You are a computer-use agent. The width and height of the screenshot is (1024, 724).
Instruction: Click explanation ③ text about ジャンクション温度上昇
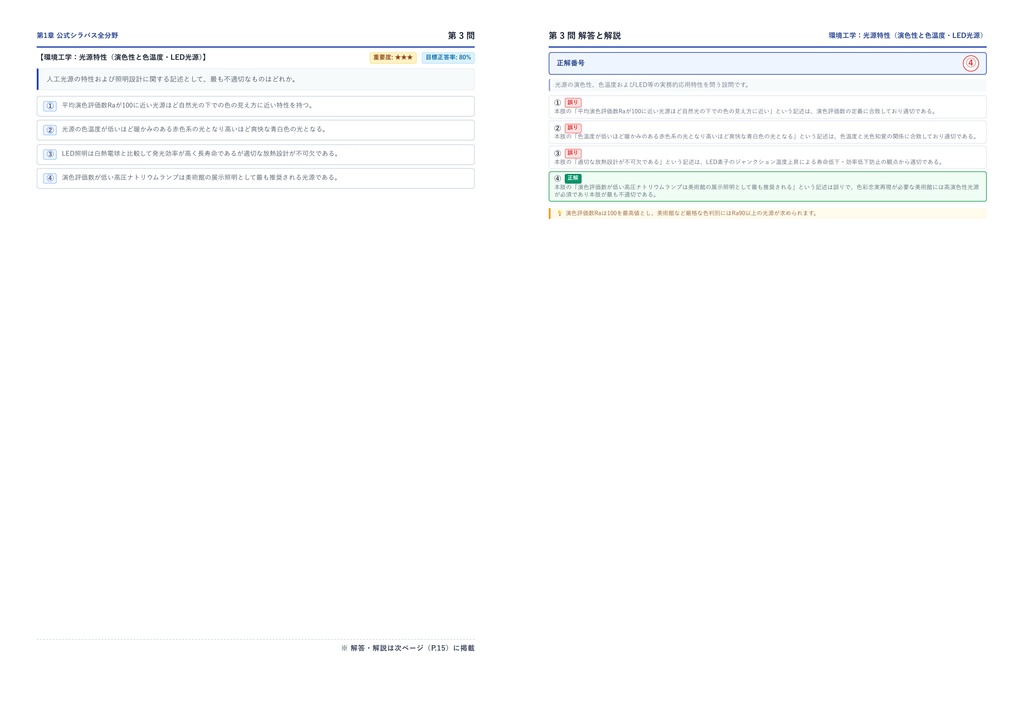click(x=748, y=162)
